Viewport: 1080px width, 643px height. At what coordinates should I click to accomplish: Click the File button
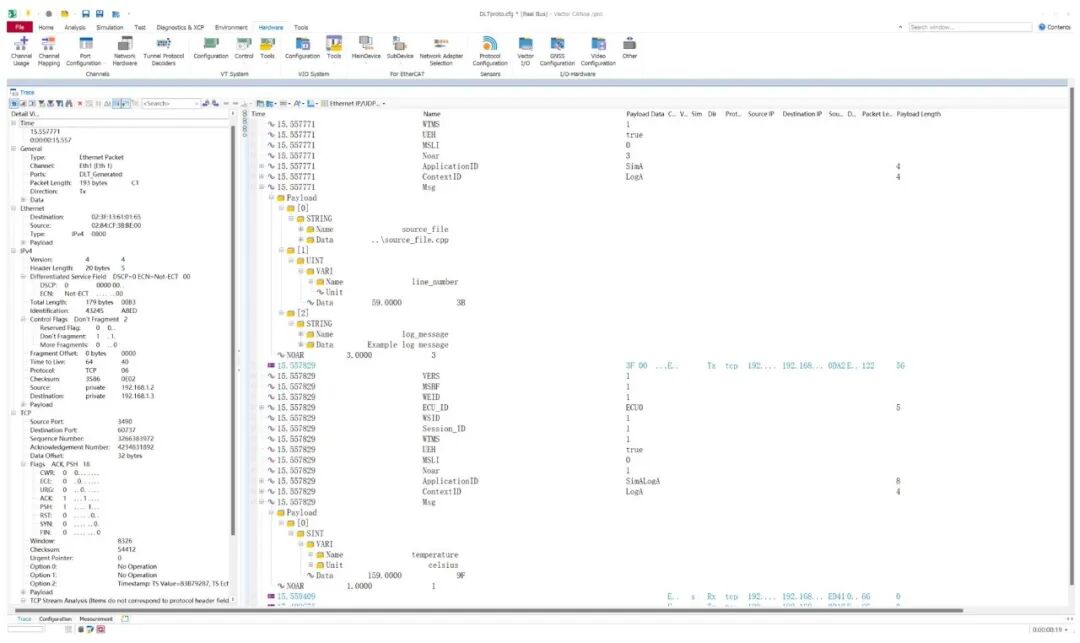click(19, 27)
